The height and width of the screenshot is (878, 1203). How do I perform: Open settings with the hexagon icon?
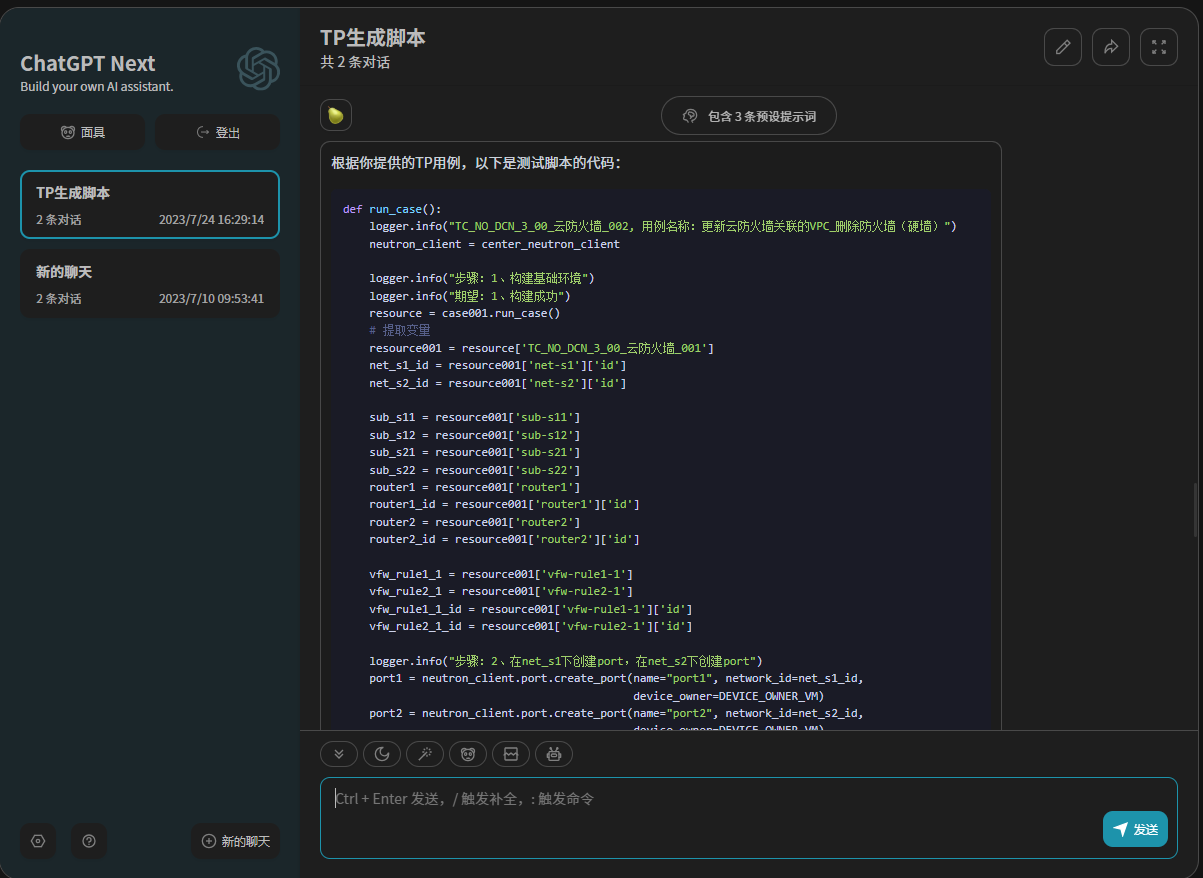click(38, 841)
